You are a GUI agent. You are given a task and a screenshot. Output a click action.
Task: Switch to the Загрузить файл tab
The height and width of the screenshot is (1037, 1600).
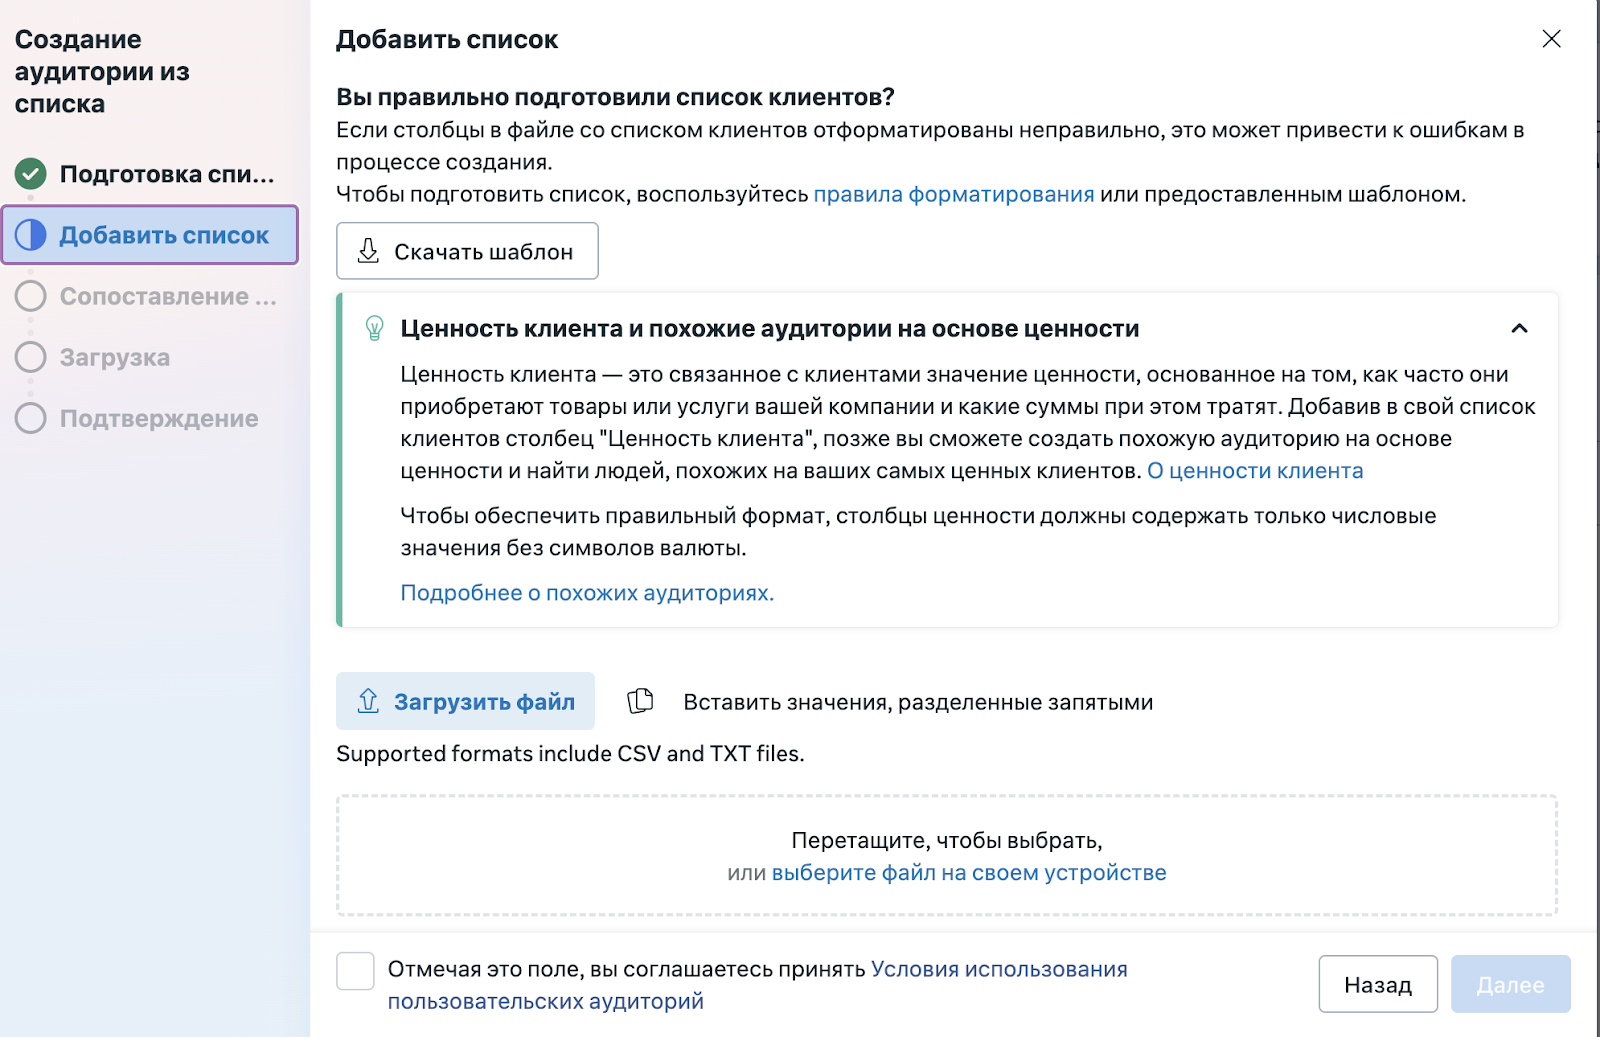[x=465, y=701]
